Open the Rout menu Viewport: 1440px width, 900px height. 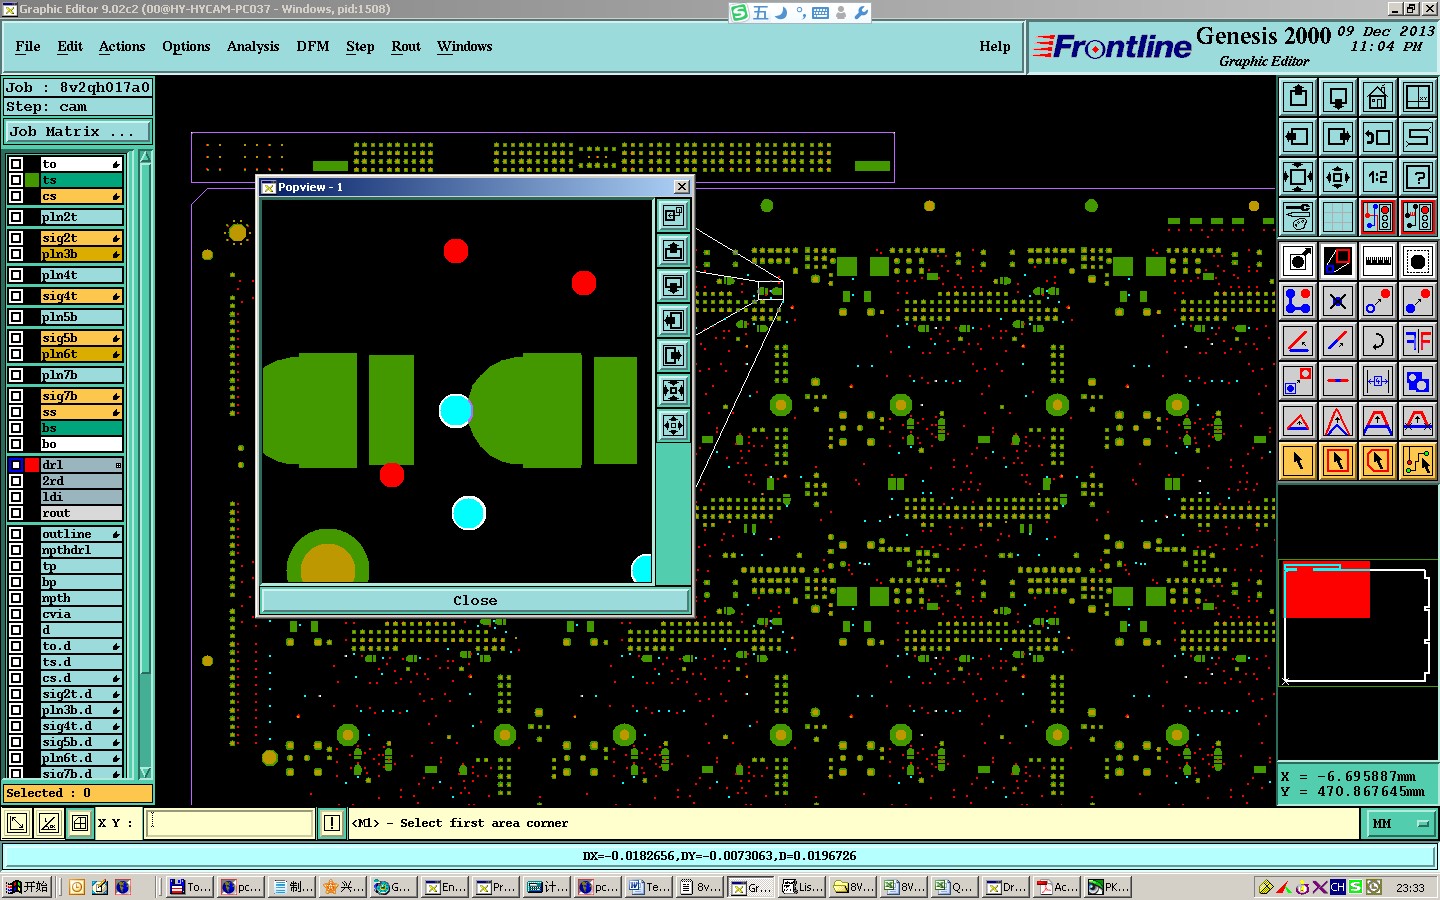[406, 46]
